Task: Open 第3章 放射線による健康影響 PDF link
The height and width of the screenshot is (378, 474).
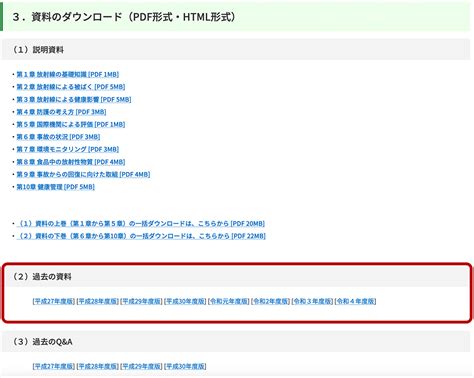Action: coord(74,99)
